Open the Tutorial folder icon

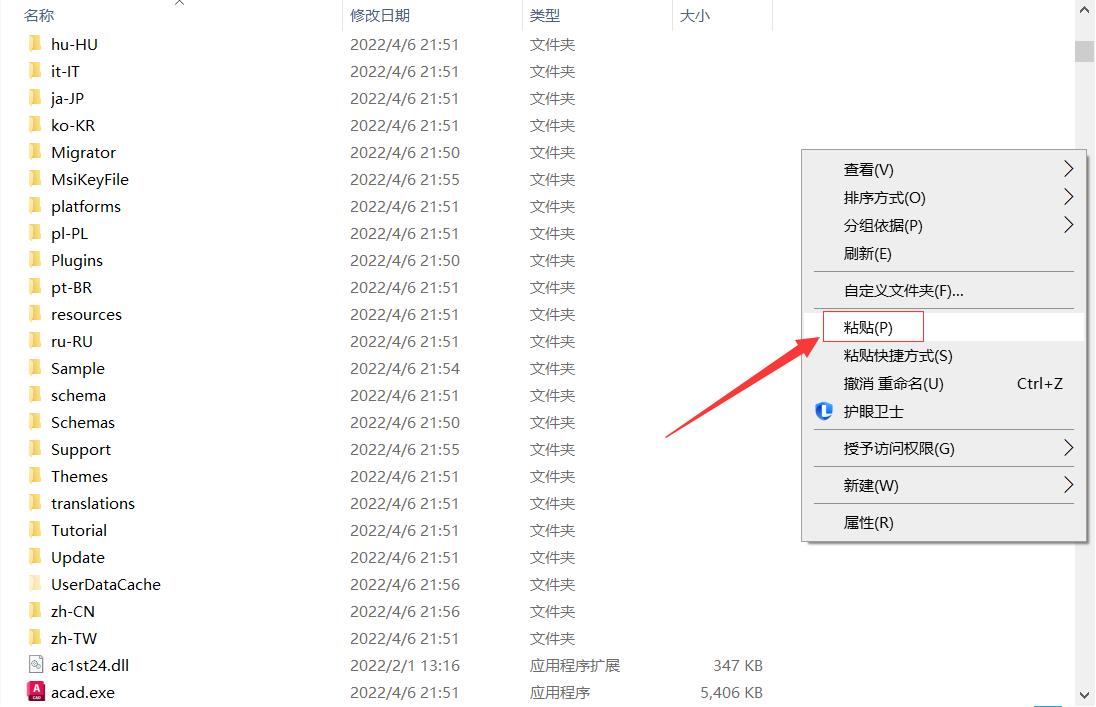pos(36,530)
